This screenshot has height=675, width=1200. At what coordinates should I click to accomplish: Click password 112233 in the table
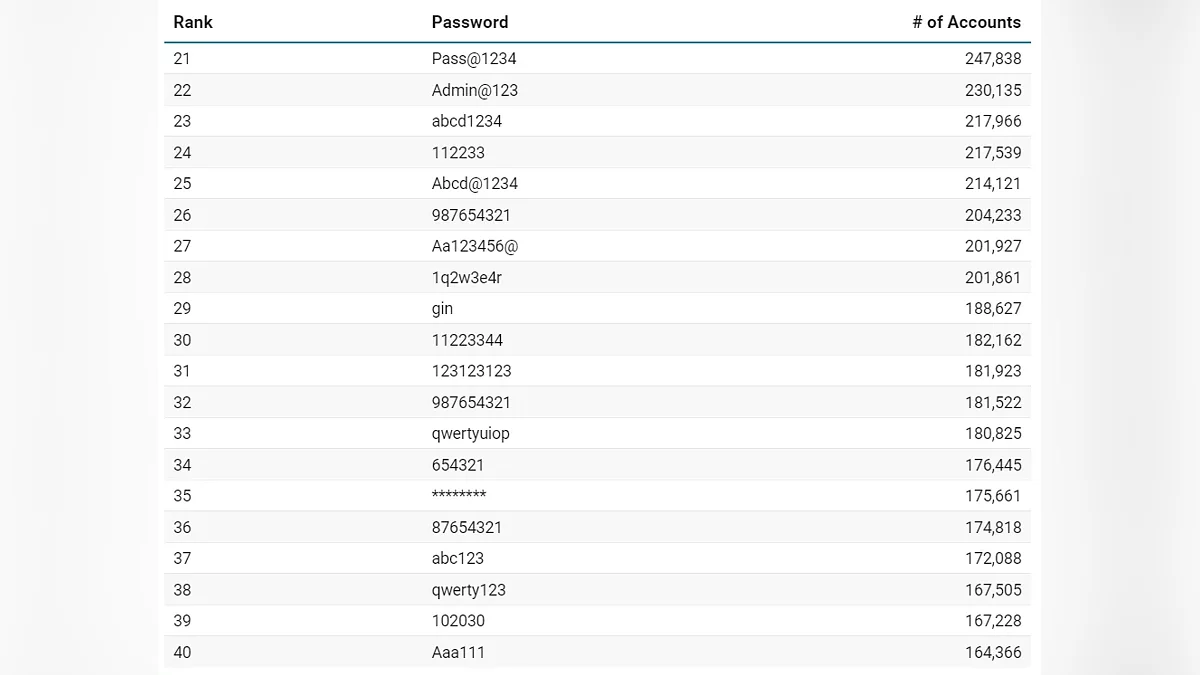pyautogui.click(x=457, y=153)
